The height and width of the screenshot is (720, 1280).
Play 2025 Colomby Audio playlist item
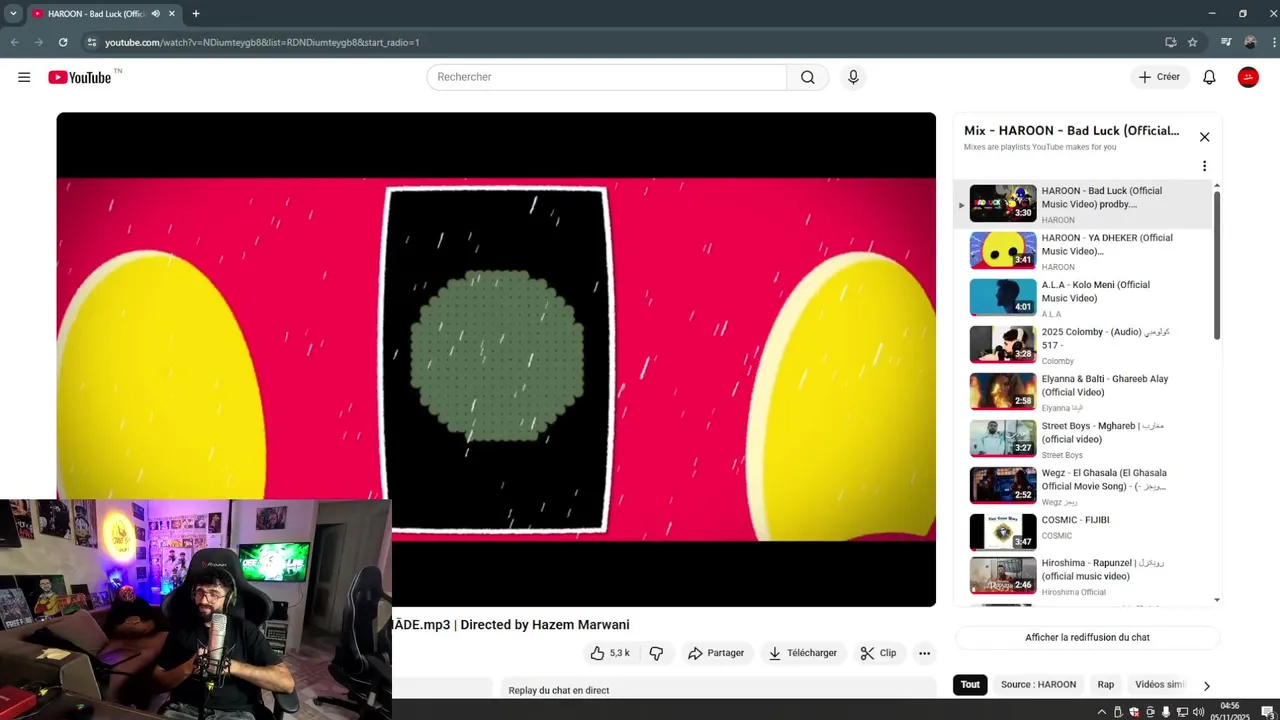click(x=1085, y=345)
